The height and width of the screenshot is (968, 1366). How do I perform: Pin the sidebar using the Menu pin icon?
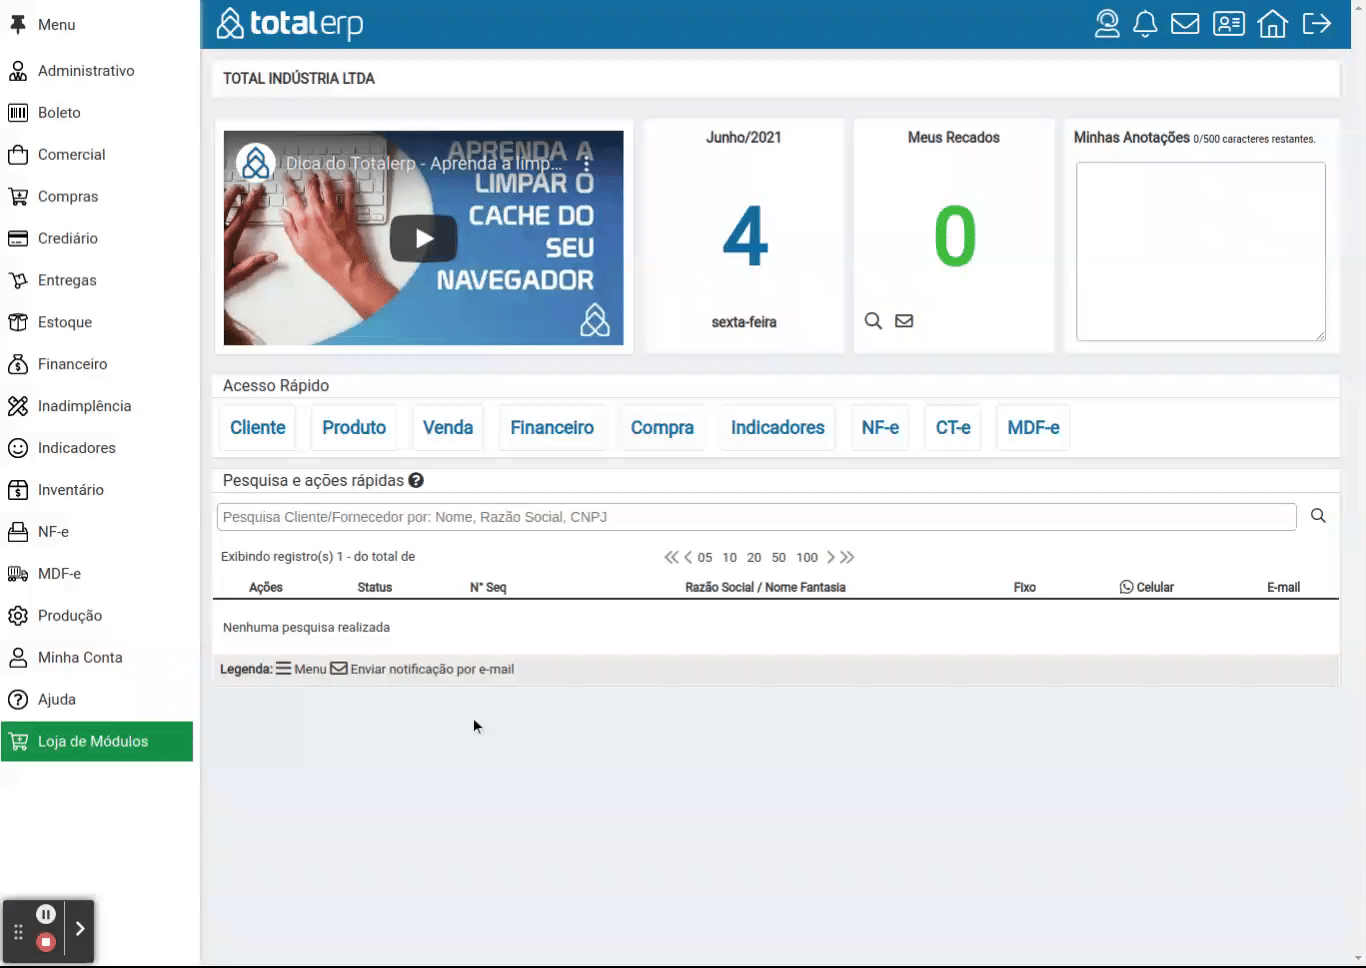click(x=18, y=25)
